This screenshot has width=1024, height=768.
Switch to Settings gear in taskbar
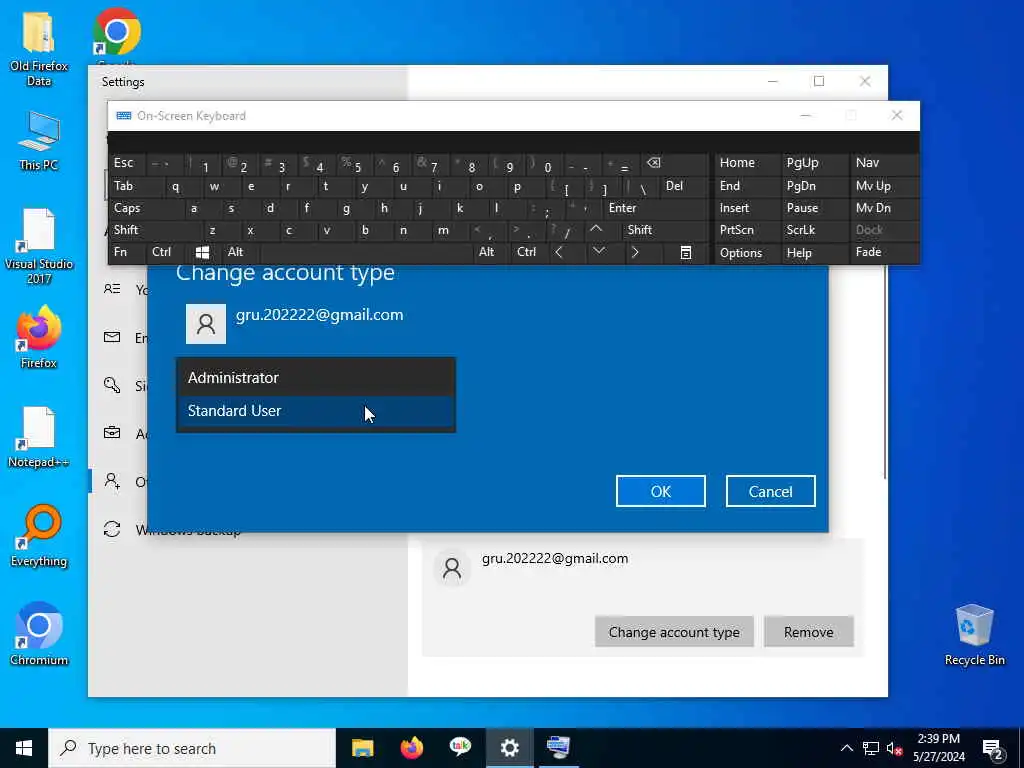tap(509, 748)
